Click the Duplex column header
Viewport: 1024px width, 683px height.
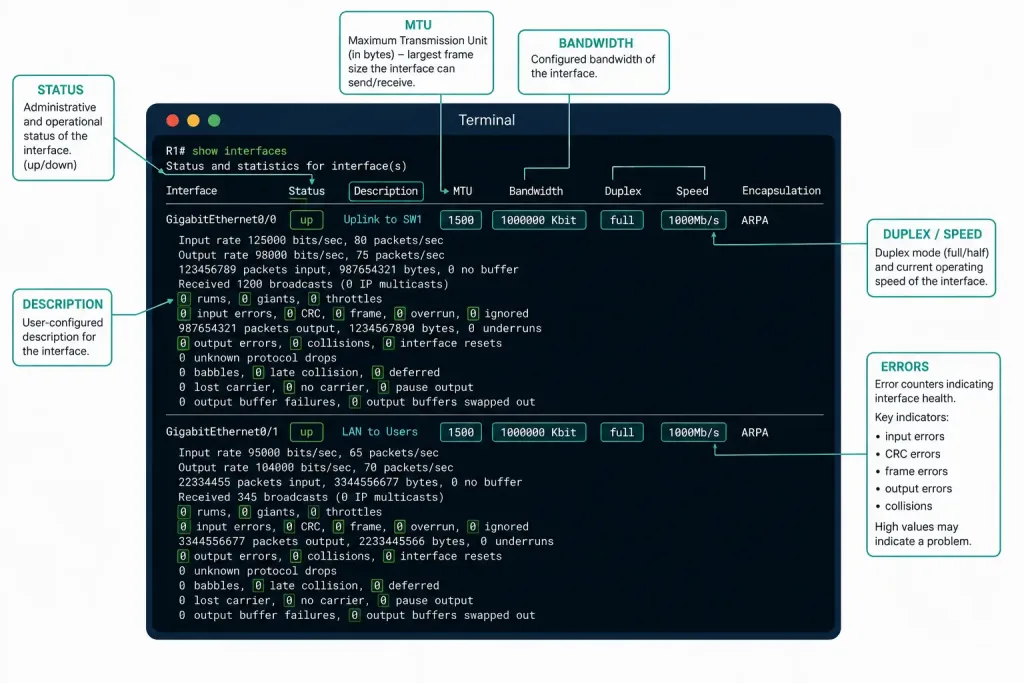[x=622, y=191]
